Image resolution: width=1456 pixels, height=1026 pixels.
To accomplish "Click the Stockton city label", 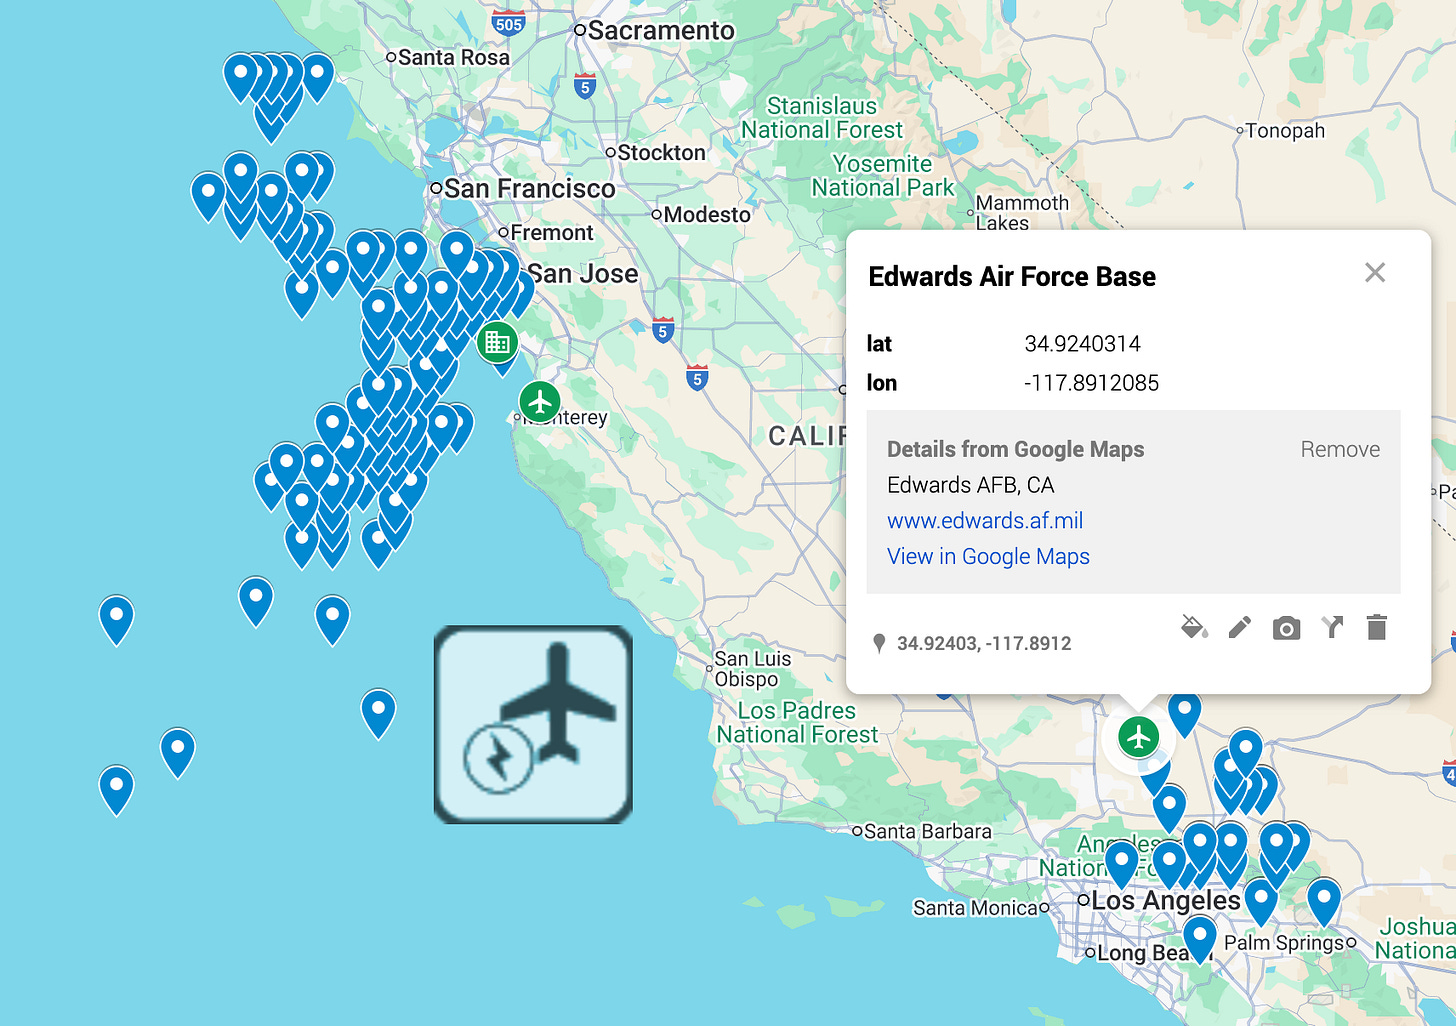I will point(661,153).
